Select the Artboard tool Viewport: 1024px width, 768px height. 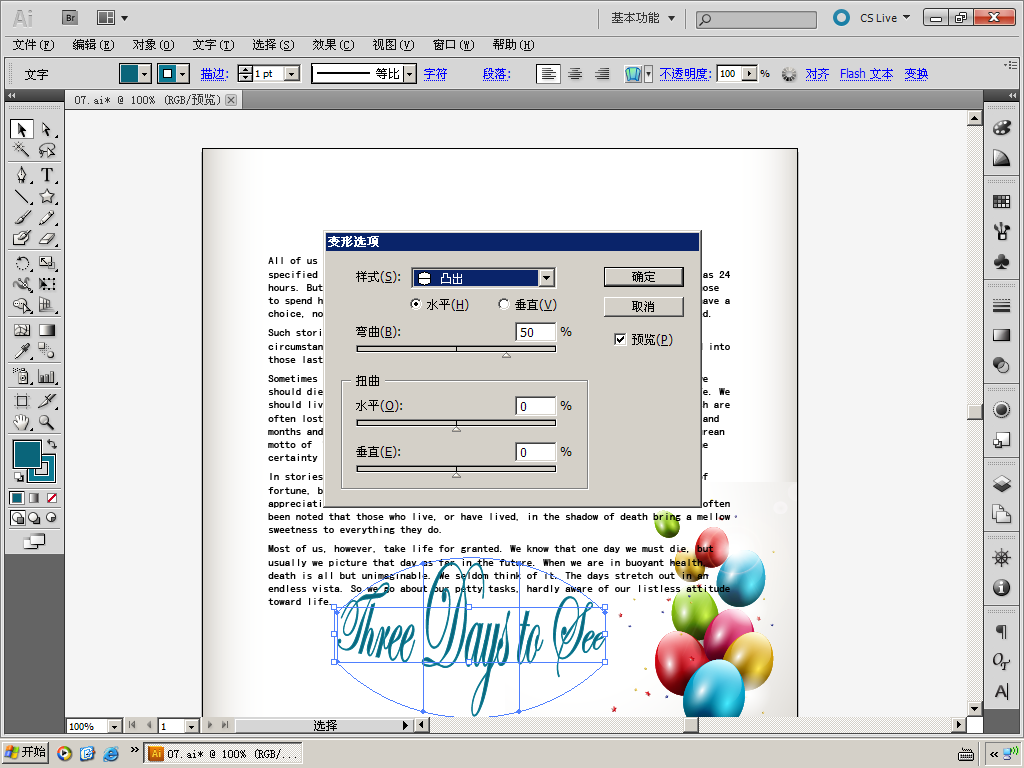pos(22,401)
